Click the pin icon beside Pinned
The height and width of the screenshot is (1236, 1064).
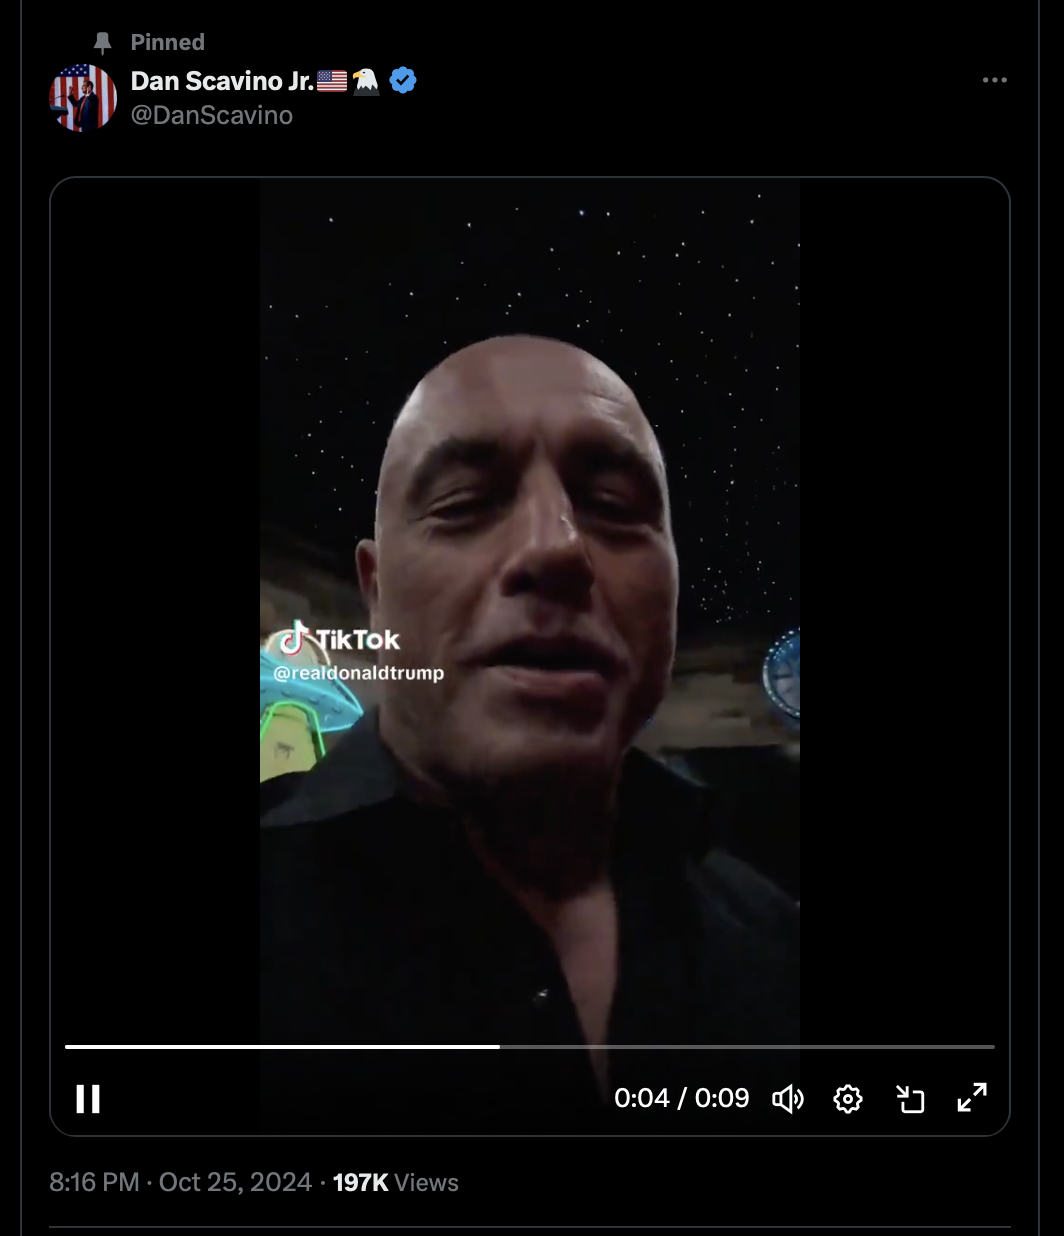pos(102,42)
